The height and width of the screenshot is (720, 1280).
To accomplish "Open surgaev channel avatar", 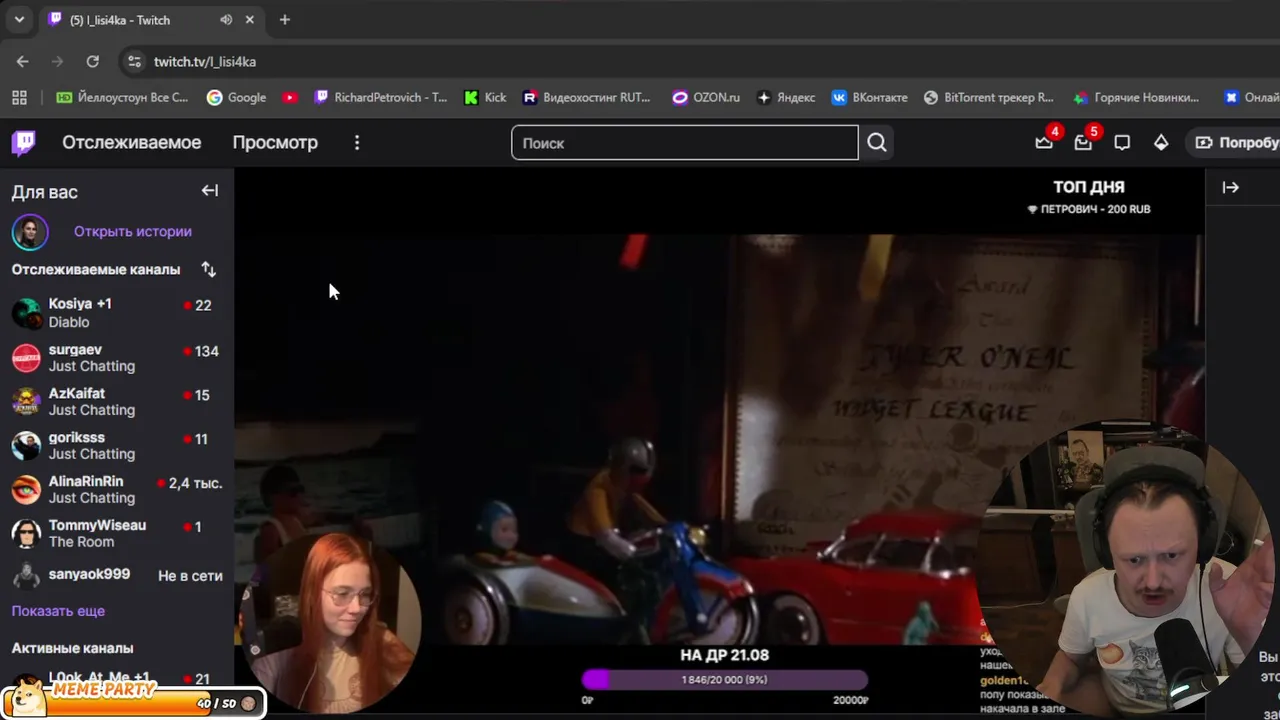I will point(26,357).
